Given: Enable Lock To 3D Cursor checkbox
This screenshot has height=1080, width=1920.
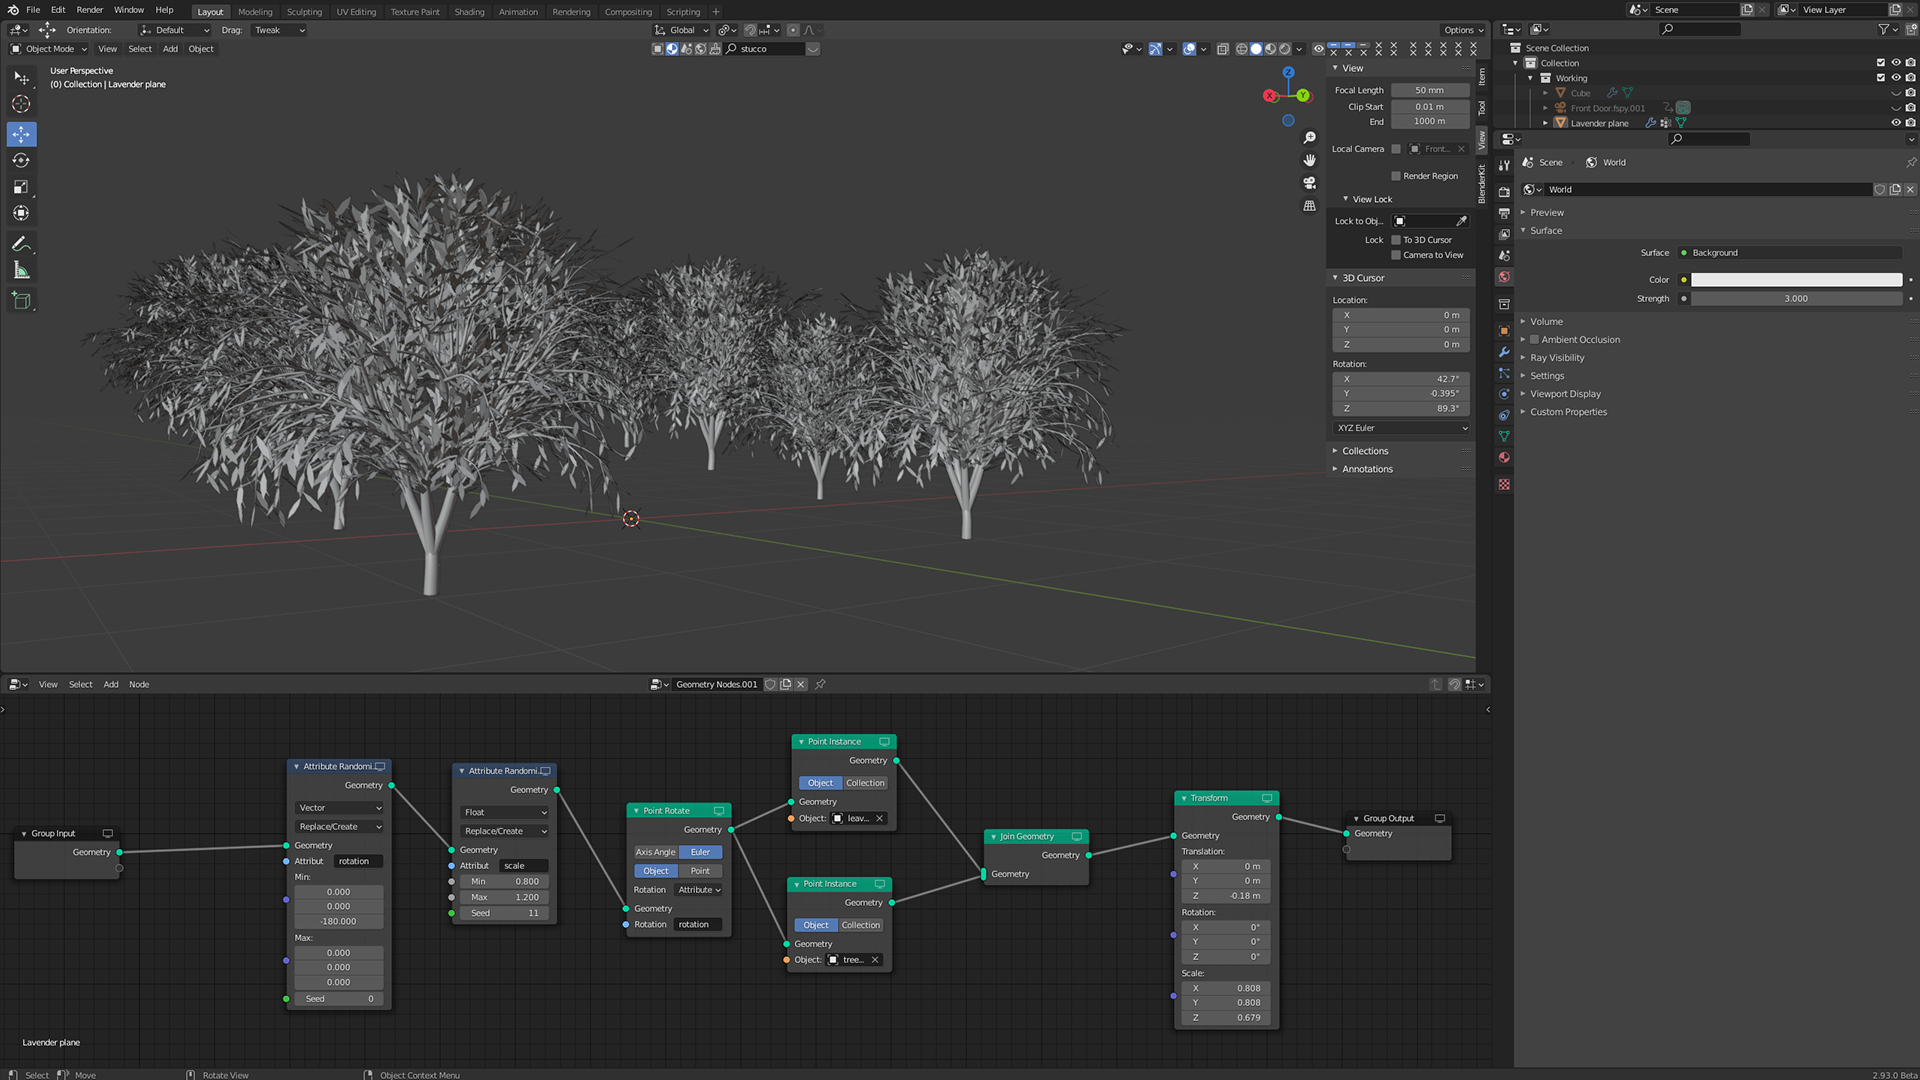Looking at the screenshot, I should [1396, 240].
